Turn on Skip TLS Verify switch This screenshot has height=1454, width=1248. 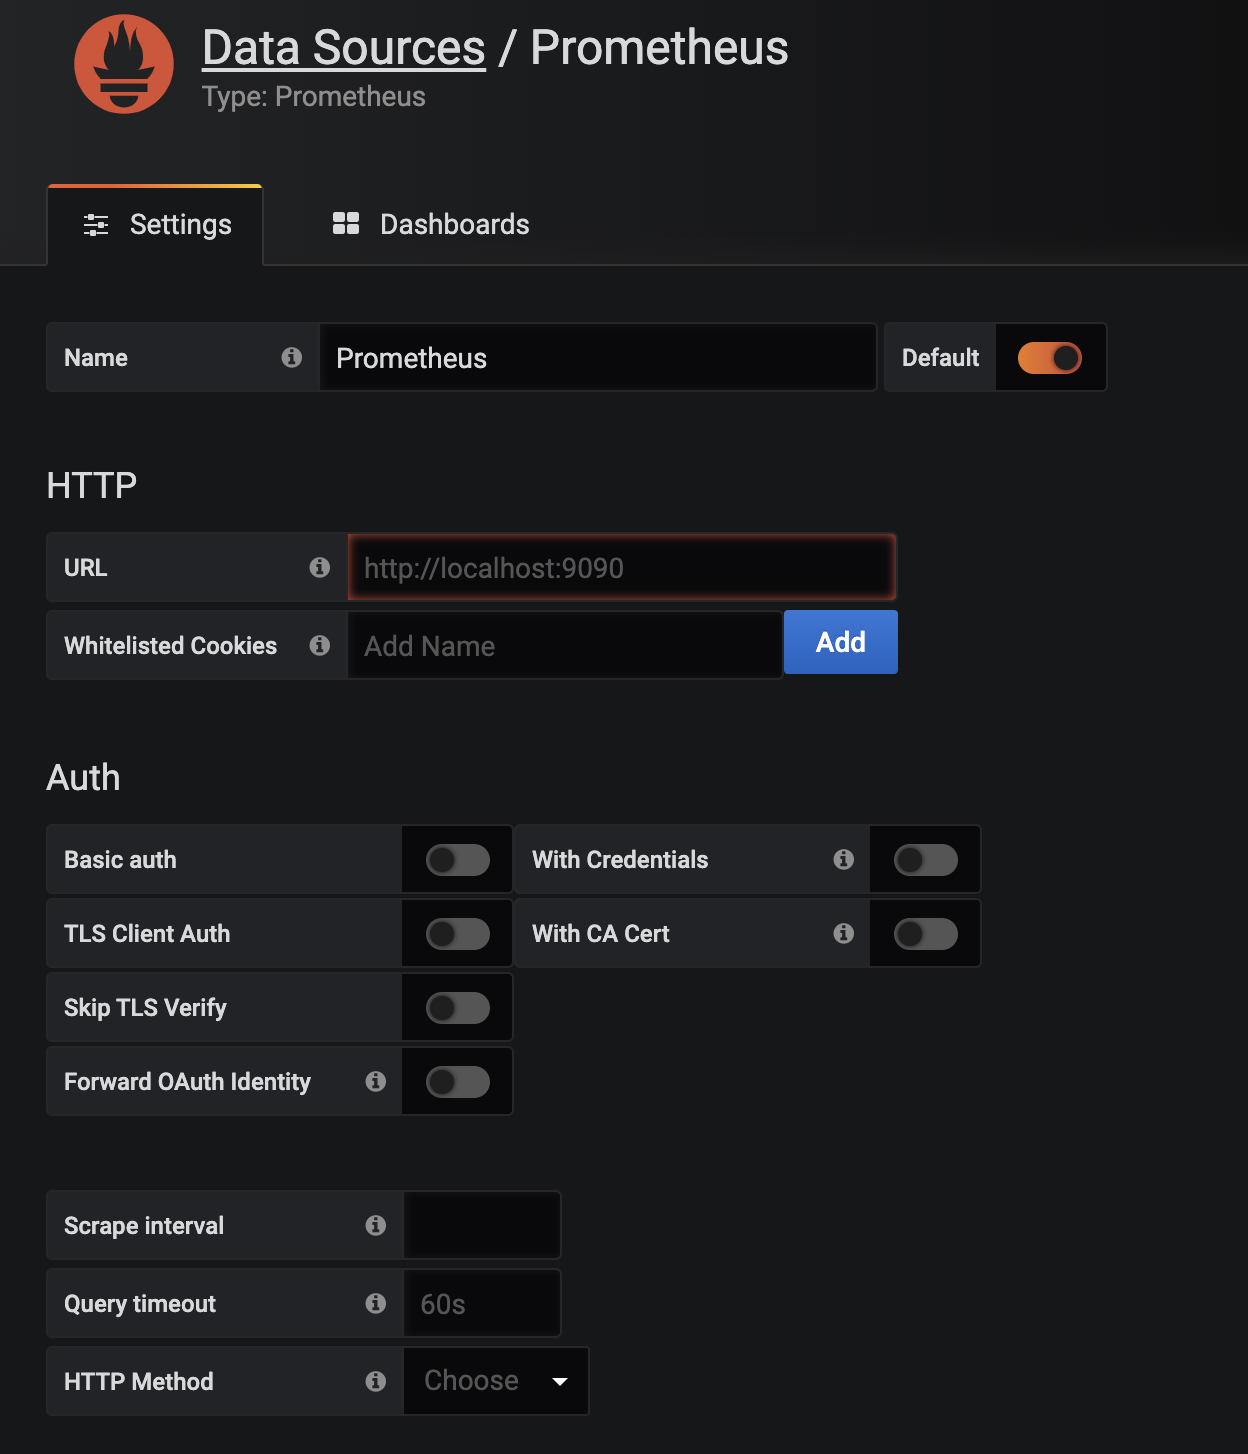458,1008
